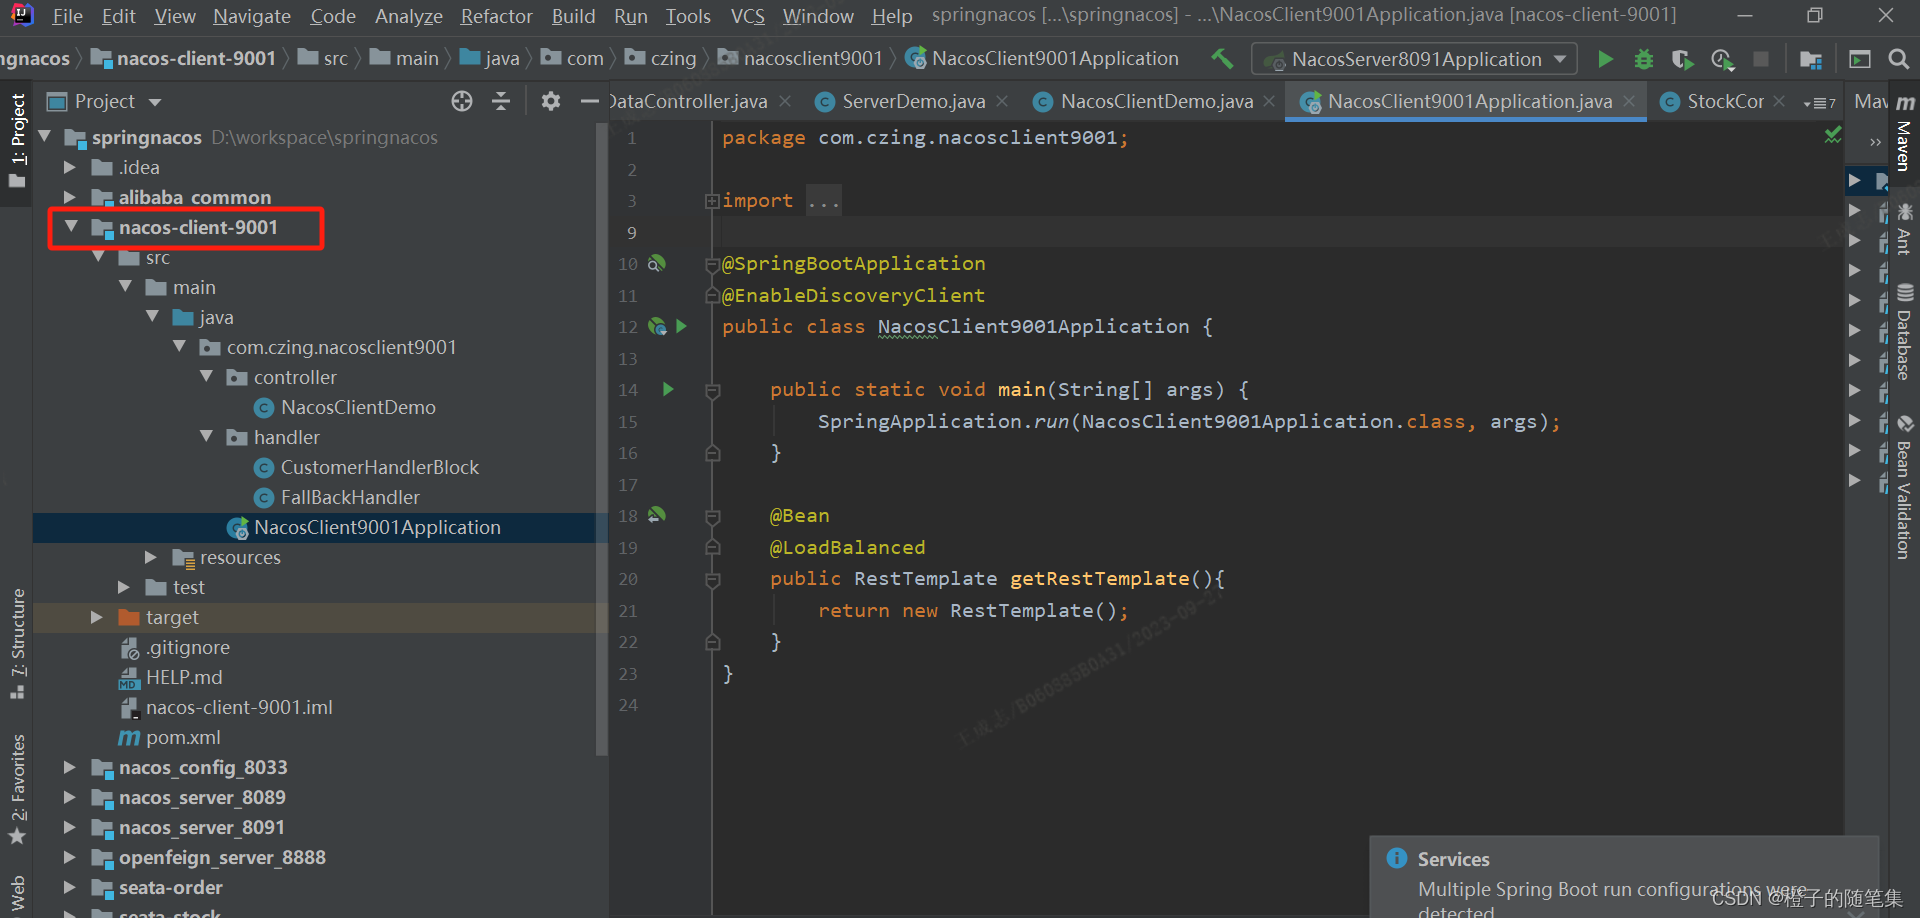Click src breadcrumb in navigation bar
The width and height of the screenshot is (1920, 918).
coord(323,58)
